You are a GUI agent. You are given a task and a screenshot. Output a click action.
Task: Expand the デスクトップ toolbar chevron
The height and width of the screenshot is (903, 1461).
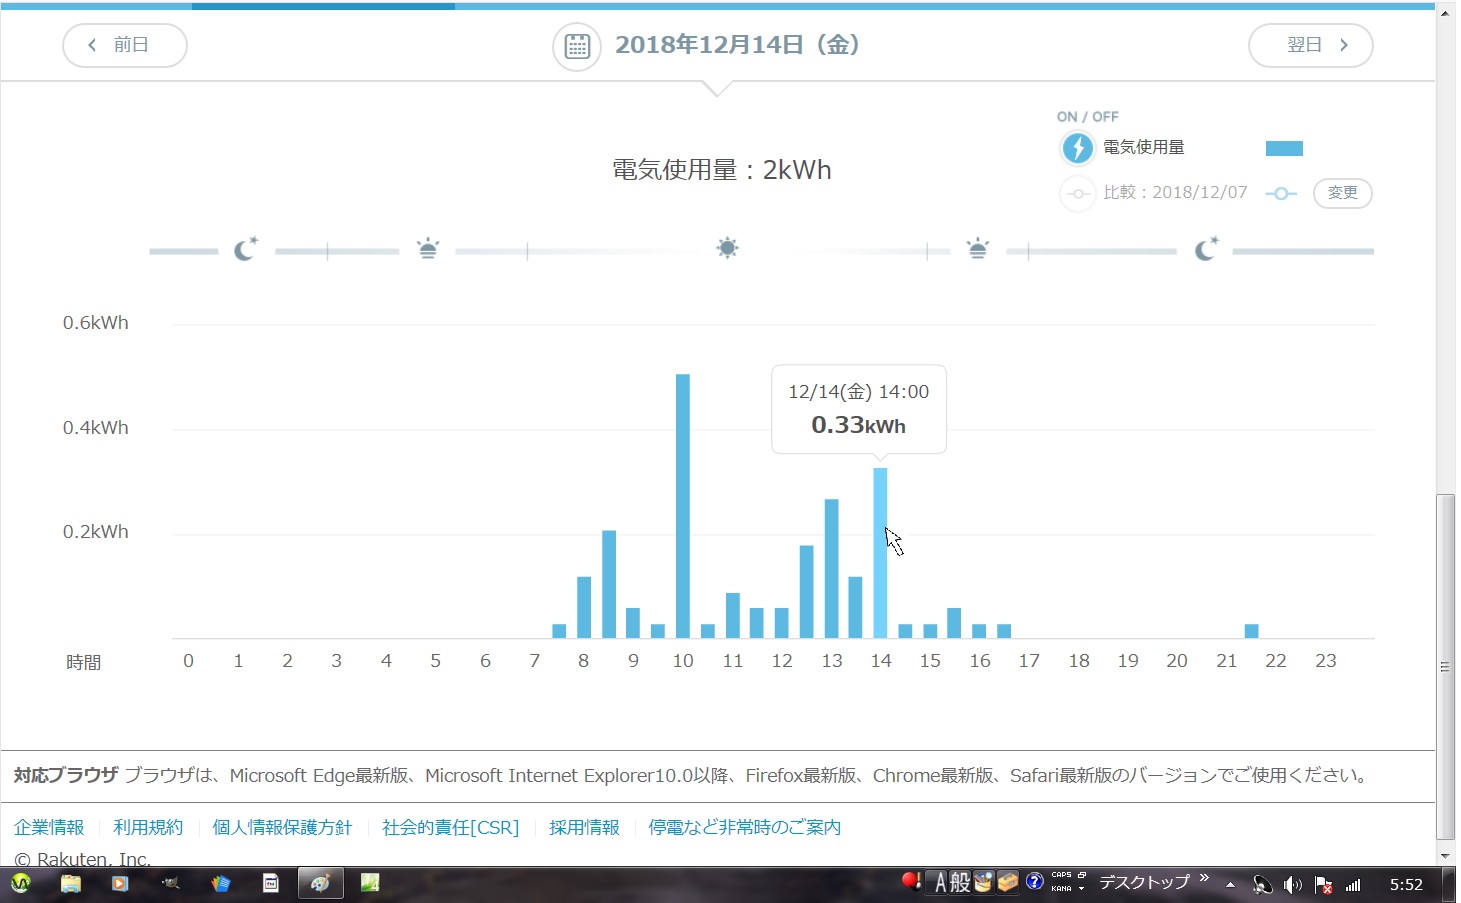click(x=1204, y=879)
